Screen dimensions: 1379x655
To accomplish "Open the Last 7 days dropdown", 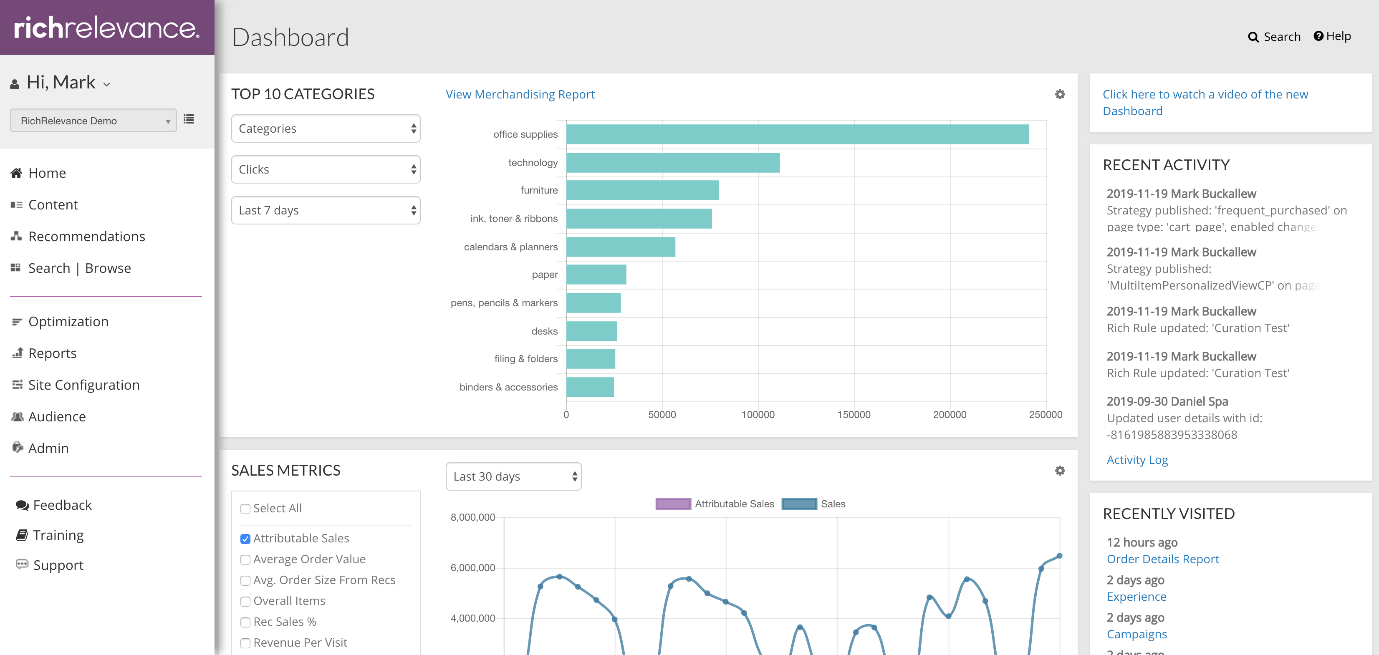I will pyautogui.click(x=326, y=211).
